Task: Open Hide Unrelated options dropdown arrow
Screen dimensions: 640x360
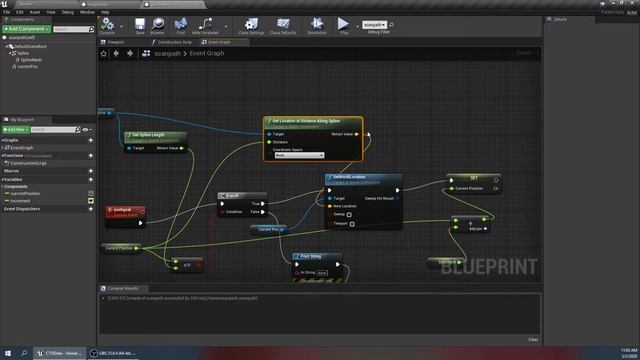Action: tap(226, 27)
